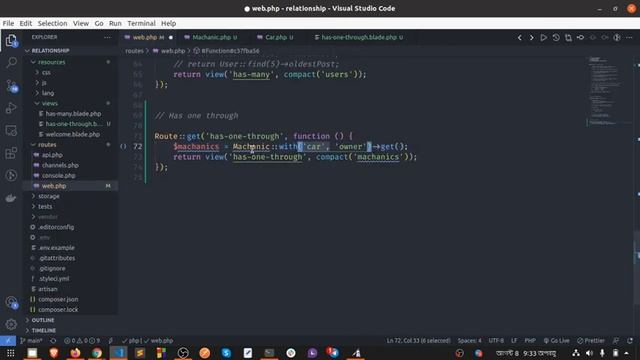Screen dimensions: 640x360
Task: Open the notifications bell in status bar
Action: tap(630, 340)
